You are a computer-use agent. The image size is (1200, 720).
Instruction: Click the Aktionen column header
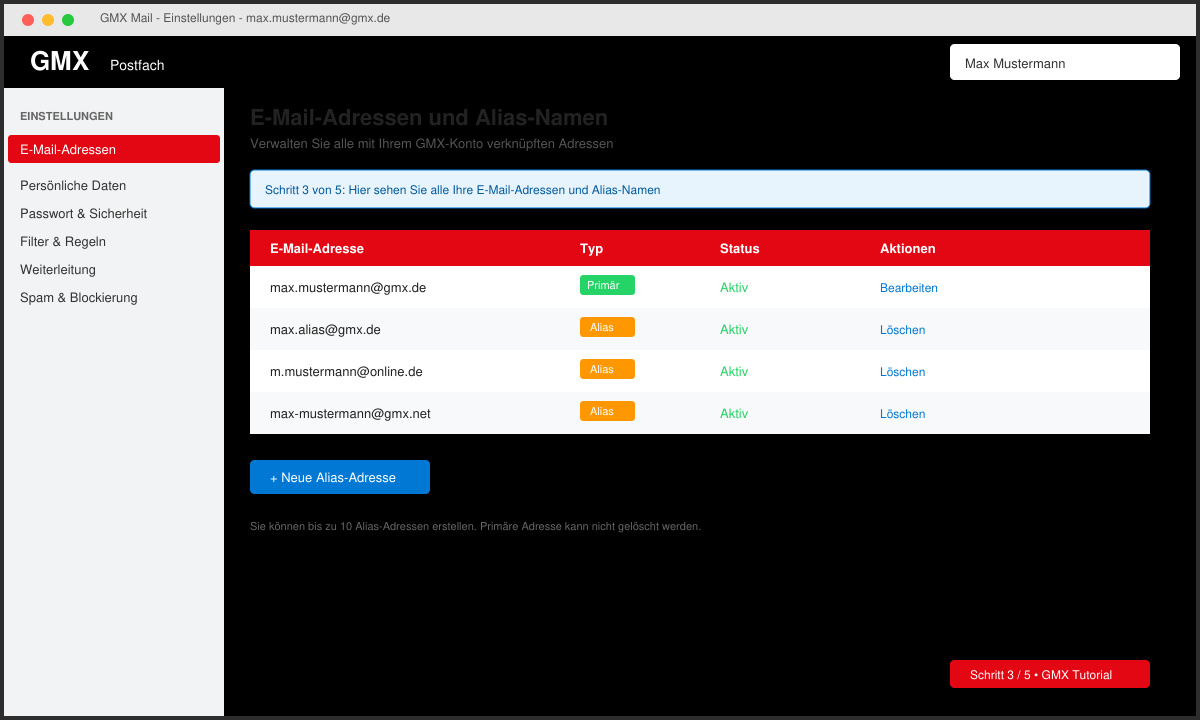pyautogui.click(x=908, y=248)
